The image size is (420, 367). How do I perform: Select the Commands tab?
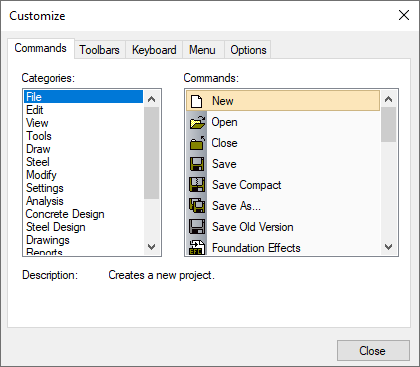(x=40, y=48)
